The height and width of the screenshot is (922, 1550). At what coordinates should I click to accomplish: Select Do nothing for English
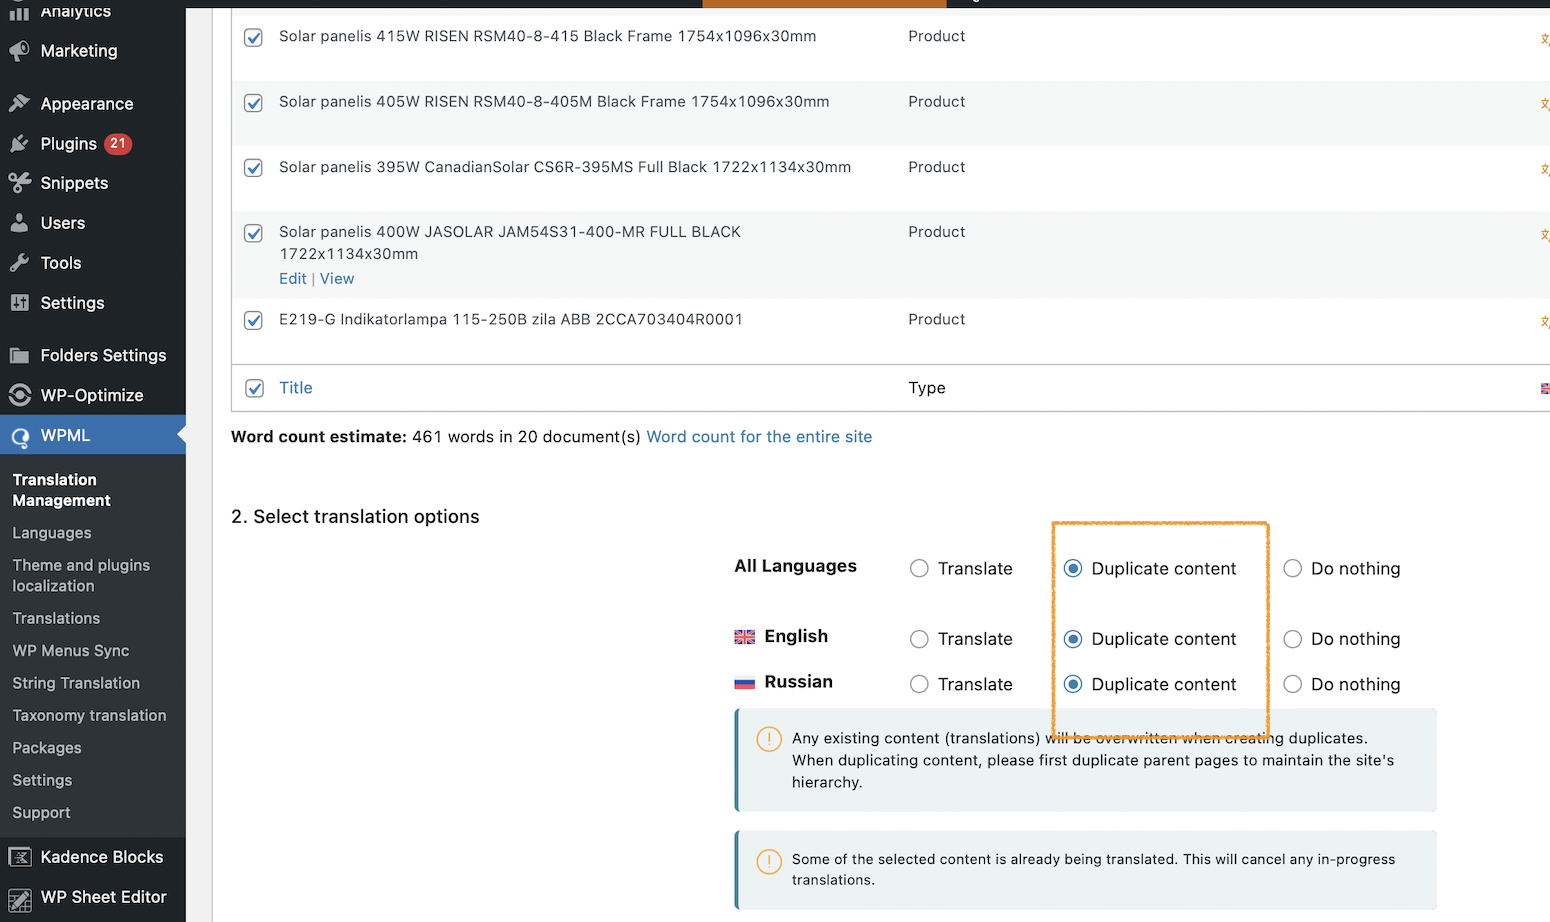(x=1293, y=639)
